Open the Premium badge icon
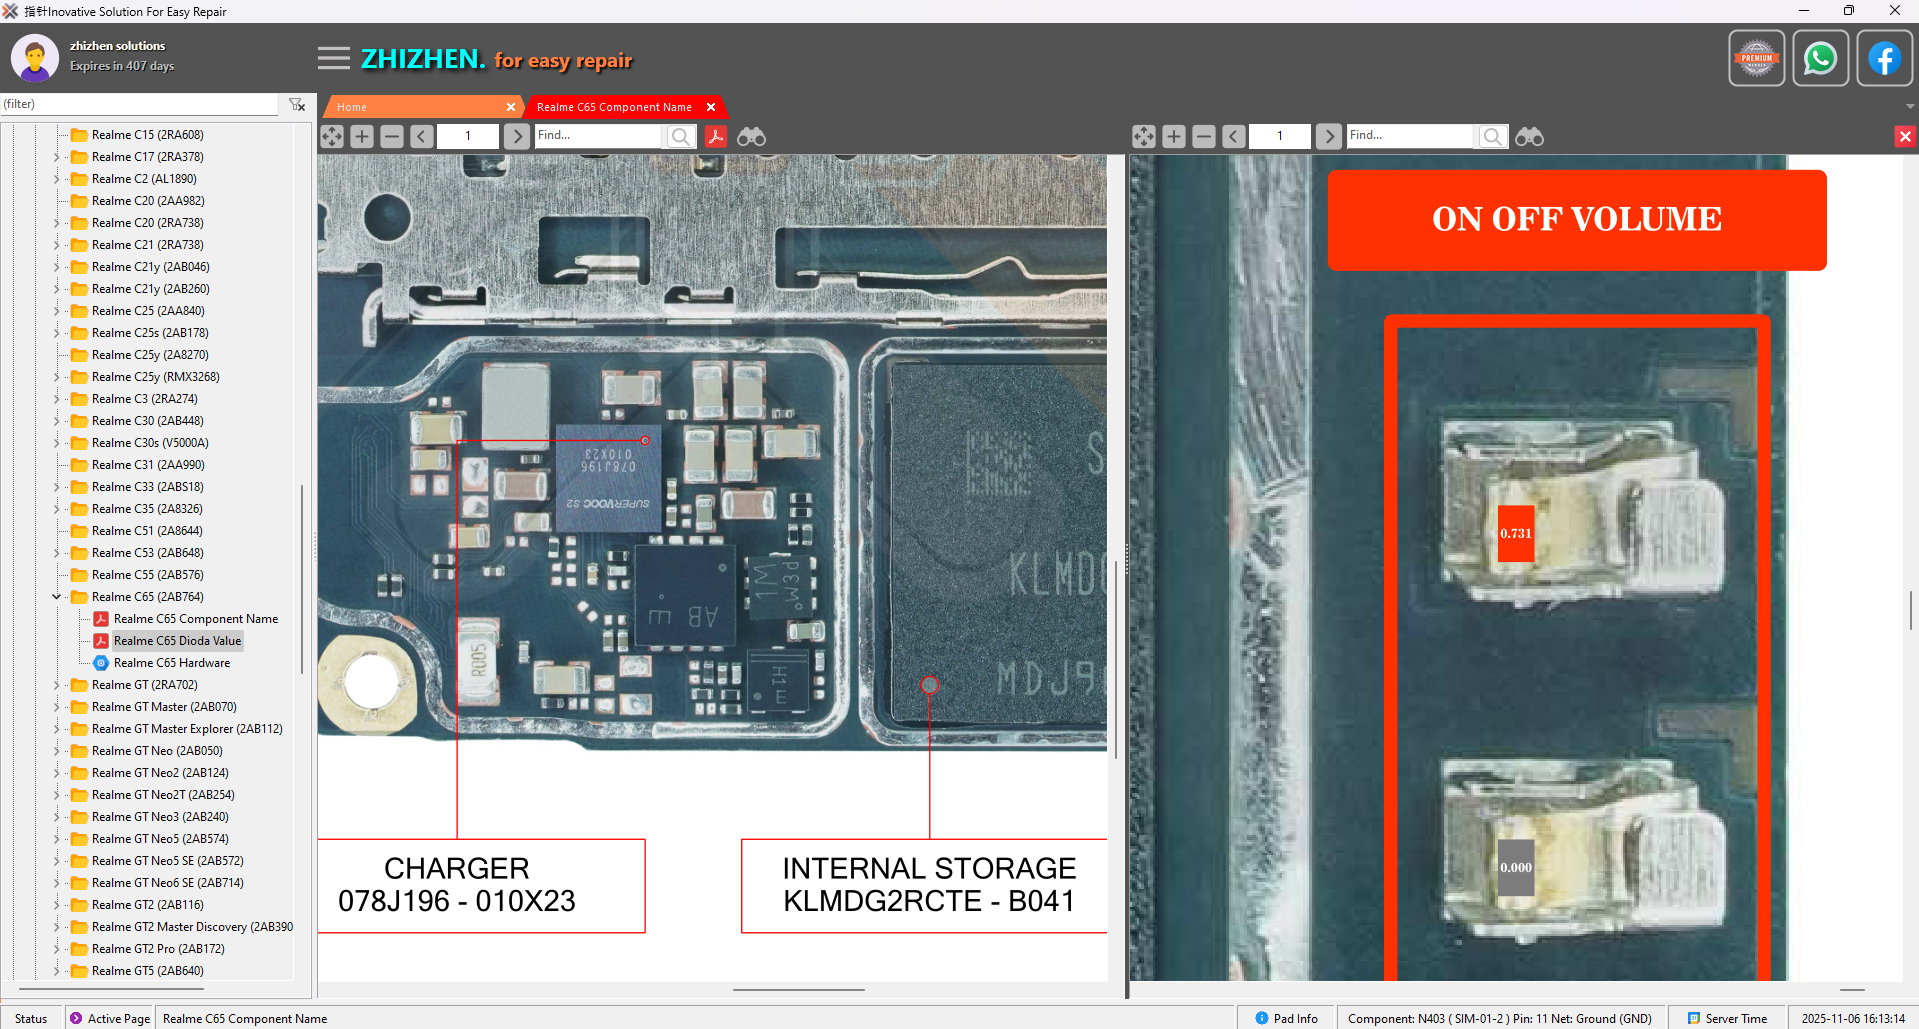The height and width of the screenshot is (1029, 1919). (x=1756, y=59)
